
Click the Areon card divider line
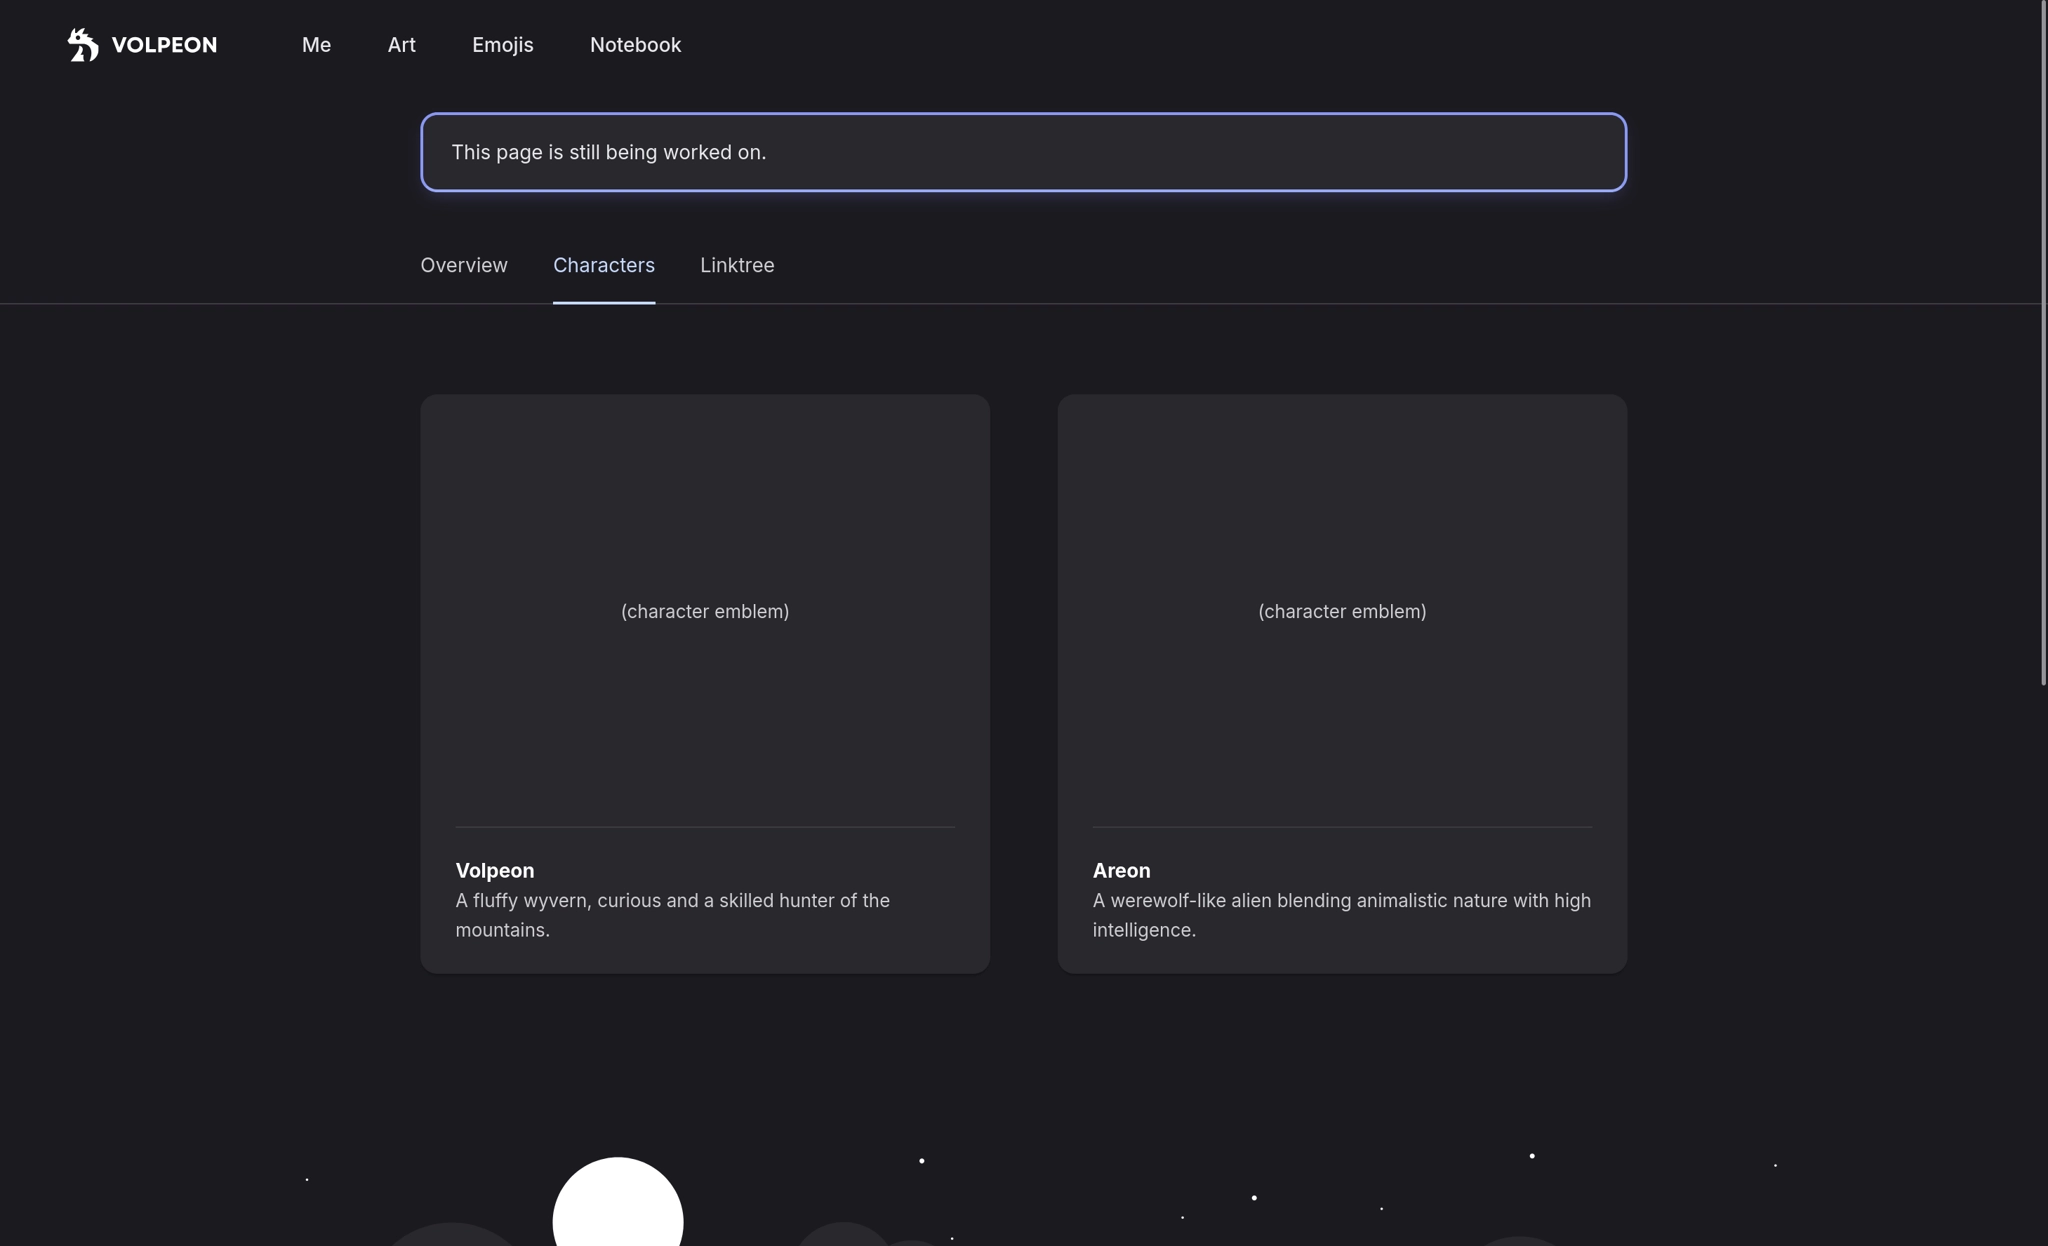pyautogui.click(x=1342, y=827)
